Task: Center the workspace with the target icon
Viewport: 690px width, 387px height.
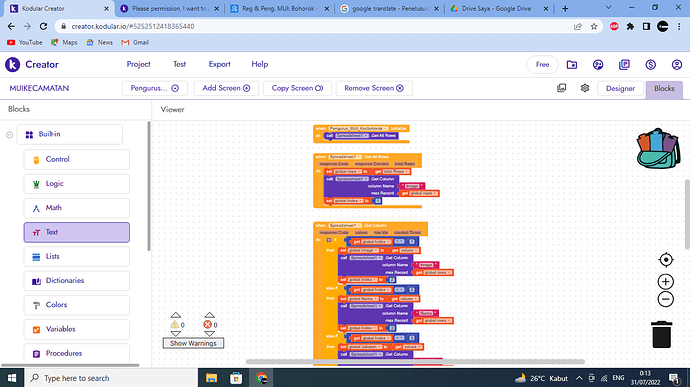Action: [x=666, y=260]
